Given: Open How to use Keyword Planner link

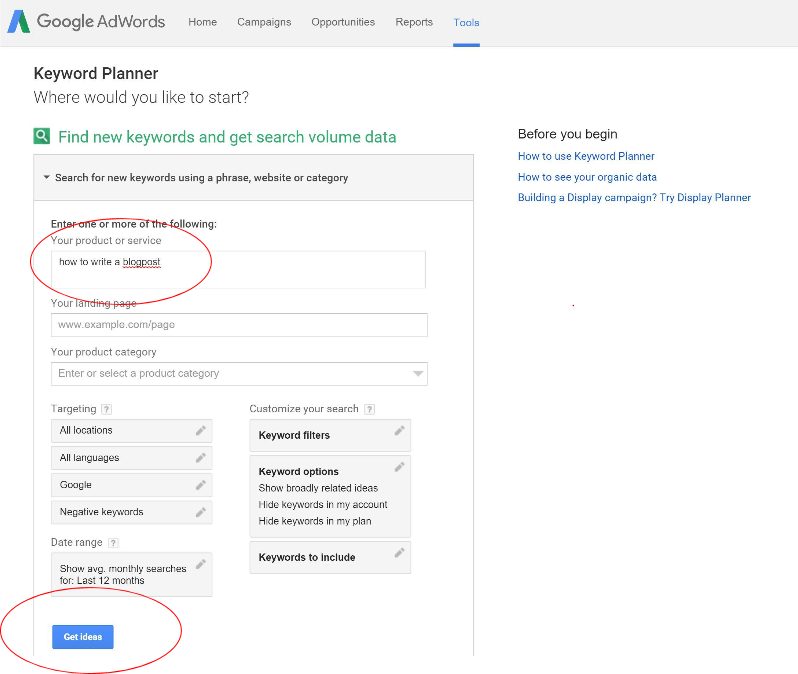Looking at the screenshot, I should click(x=586, y=156).
